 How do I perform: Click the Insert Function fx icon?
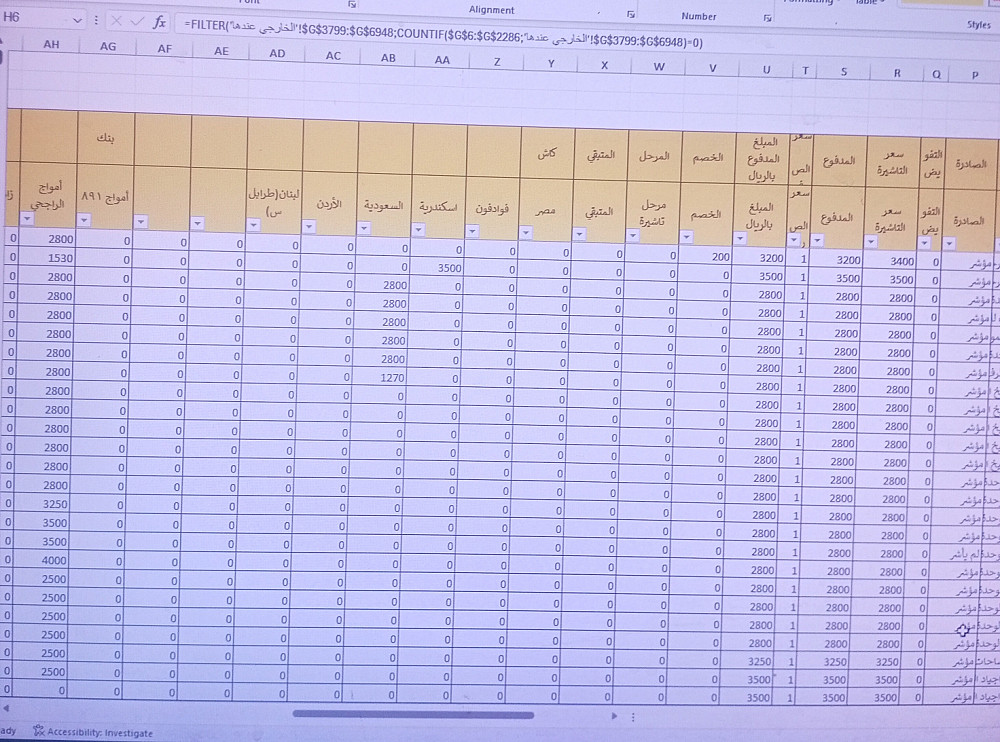point(159,22)
